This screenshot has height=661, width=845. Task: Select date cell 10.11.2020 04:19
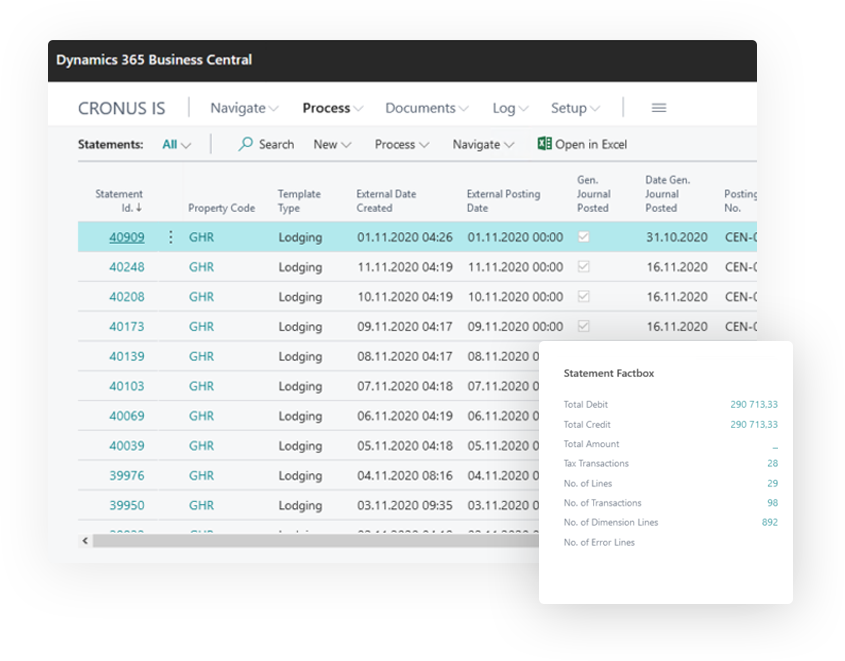click(405, 296)
